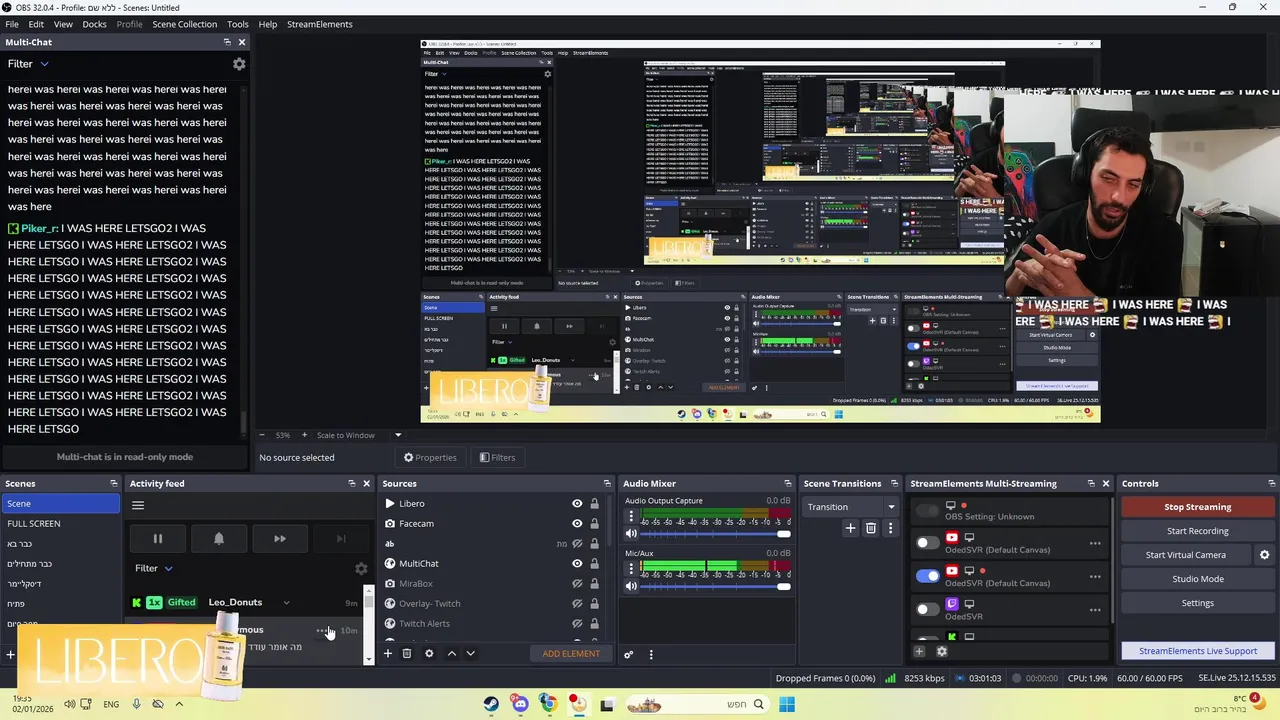This screenshot has width=1280, height=720.
Task: Lock the Facecam source
Action: tap(594, 523)
